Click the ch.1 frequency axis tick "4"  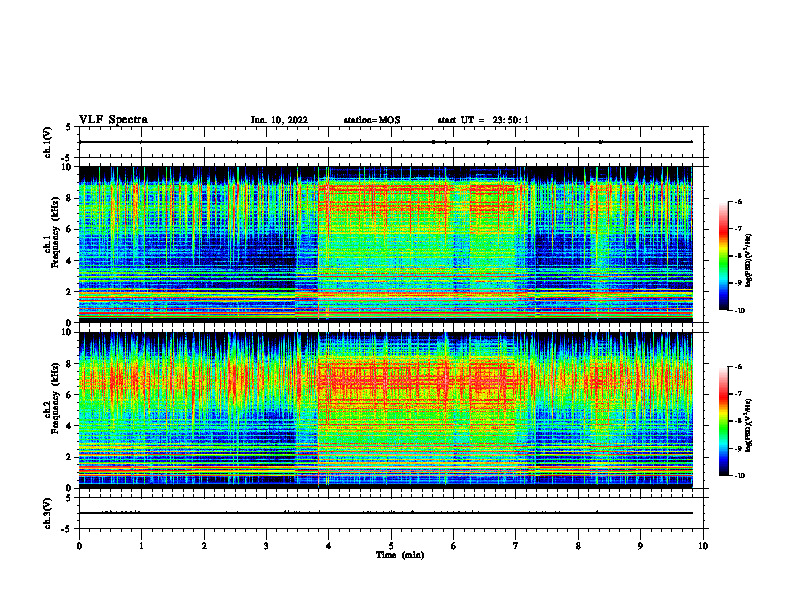coord(70,261)
